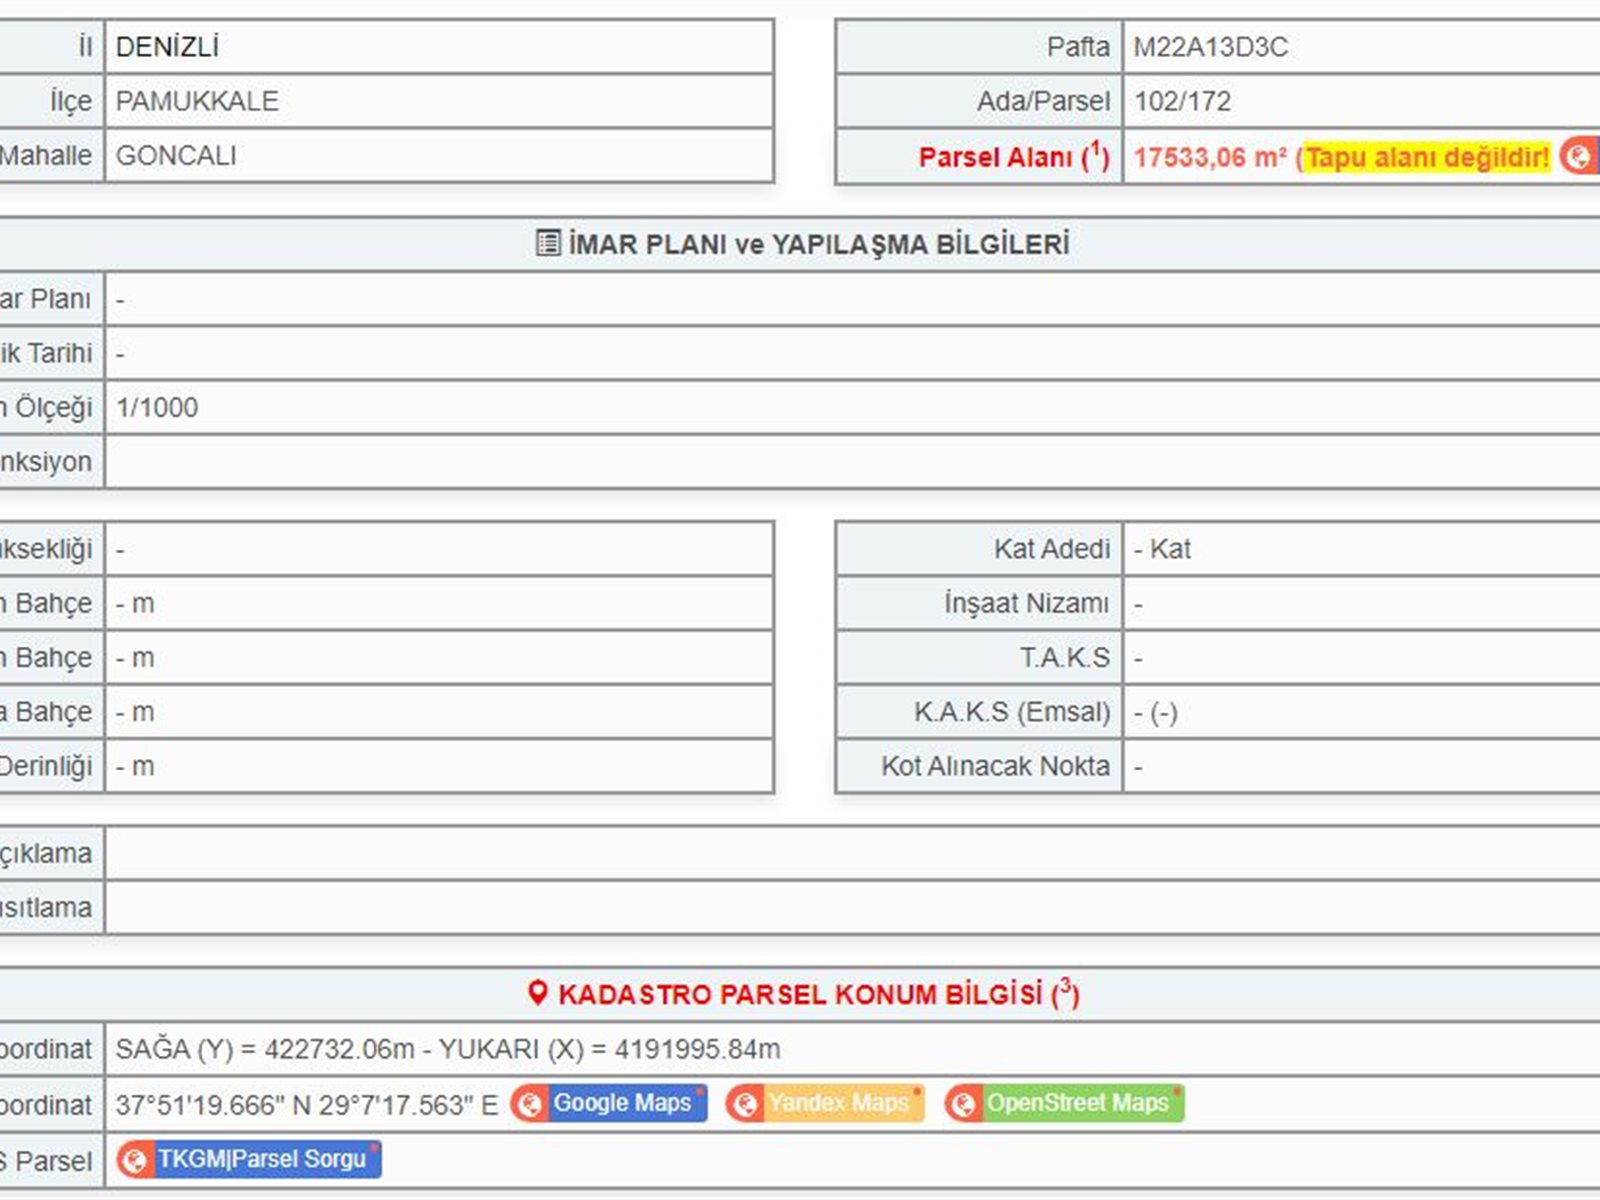1600x1200 pixels.
Task: Click the Pafta value M22A13D3C
Action: pos(1210,47)
